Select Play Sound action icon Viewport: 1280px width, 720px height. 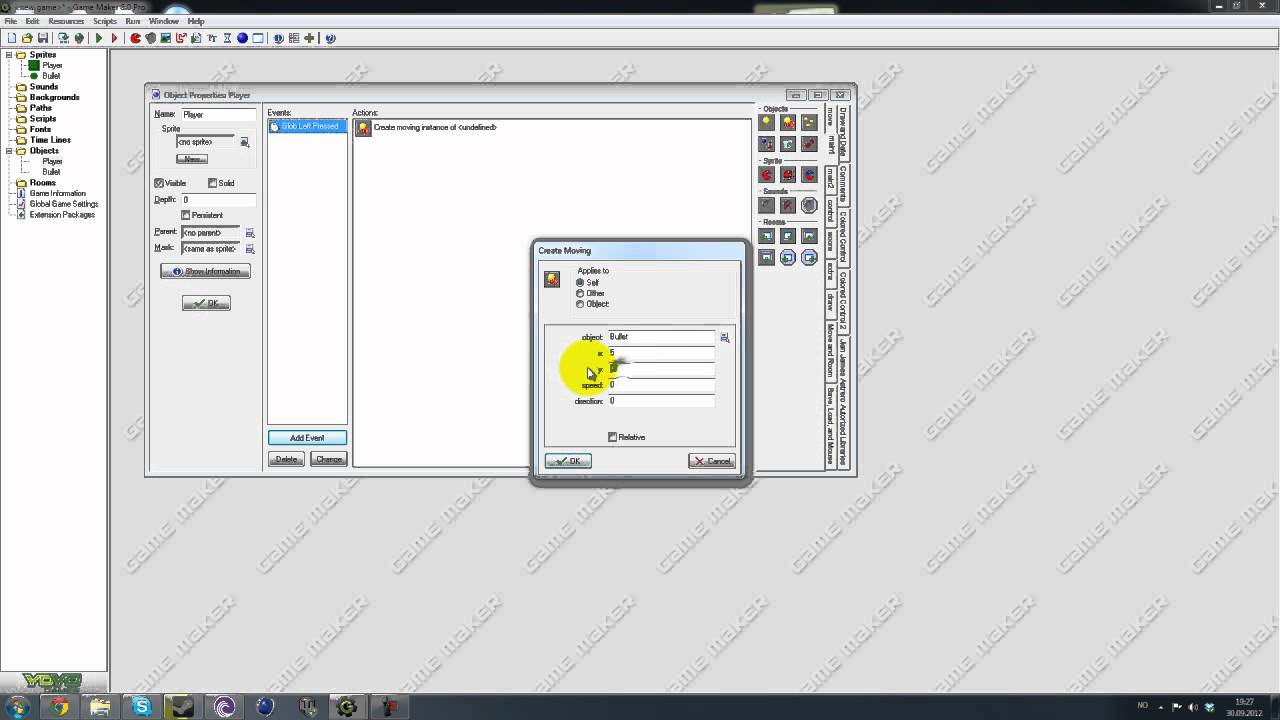[x=767, y=206]
